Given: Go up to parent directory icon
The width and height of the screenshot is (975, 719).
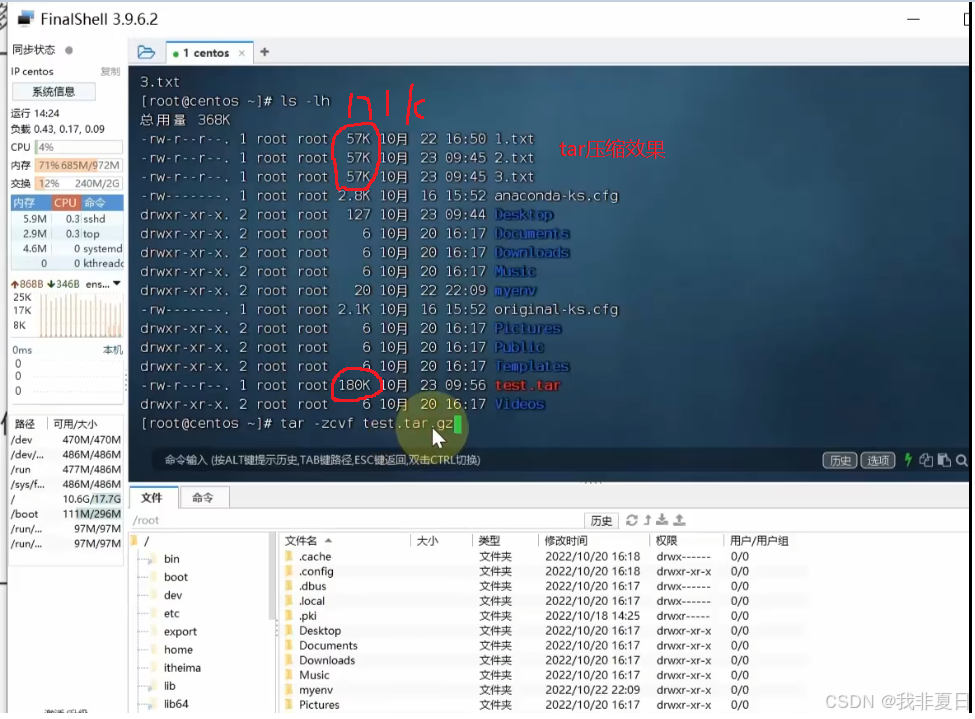Looking at the screenshot, I should pyautogui.click(x=647, y=520).
